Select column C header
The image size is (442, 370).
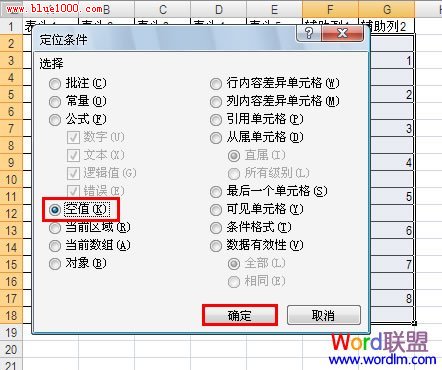coord(163,9)
